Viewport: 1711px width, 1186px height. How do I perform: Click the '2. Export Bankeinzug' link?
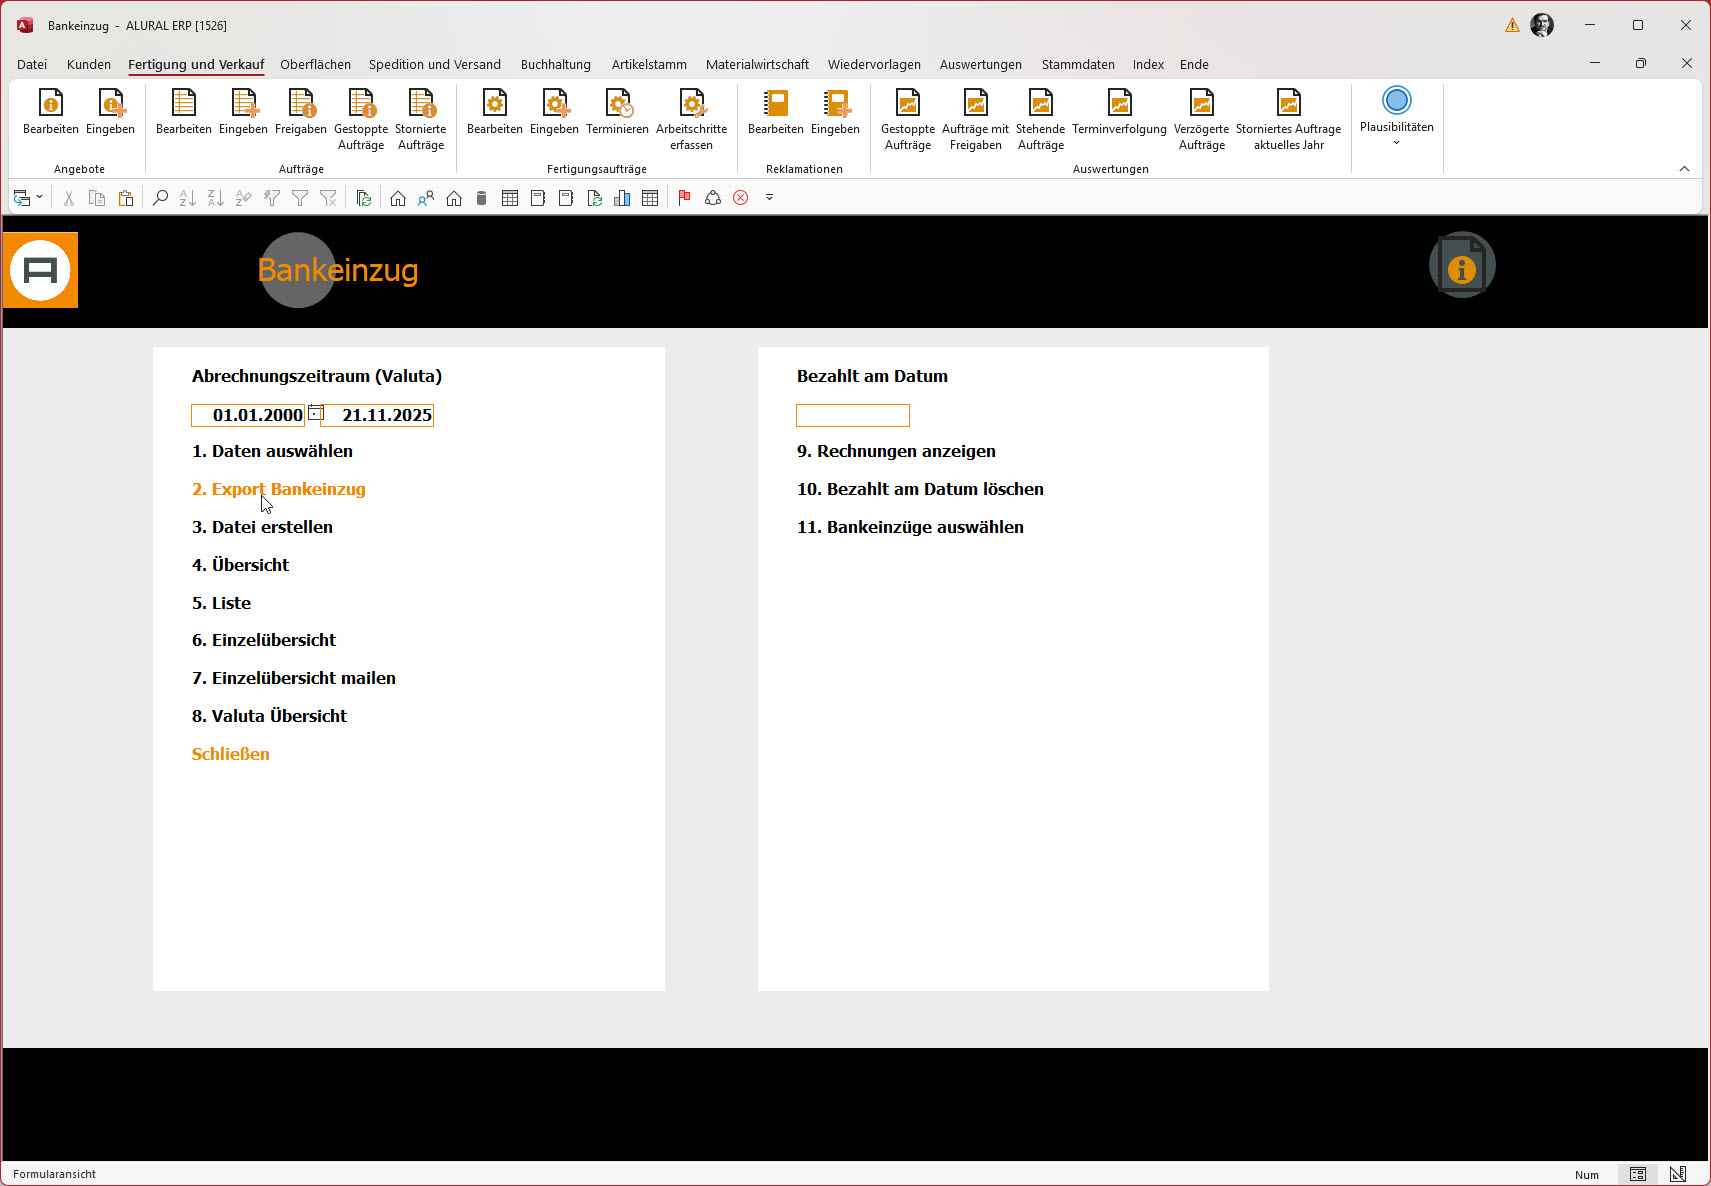point(279,489)
